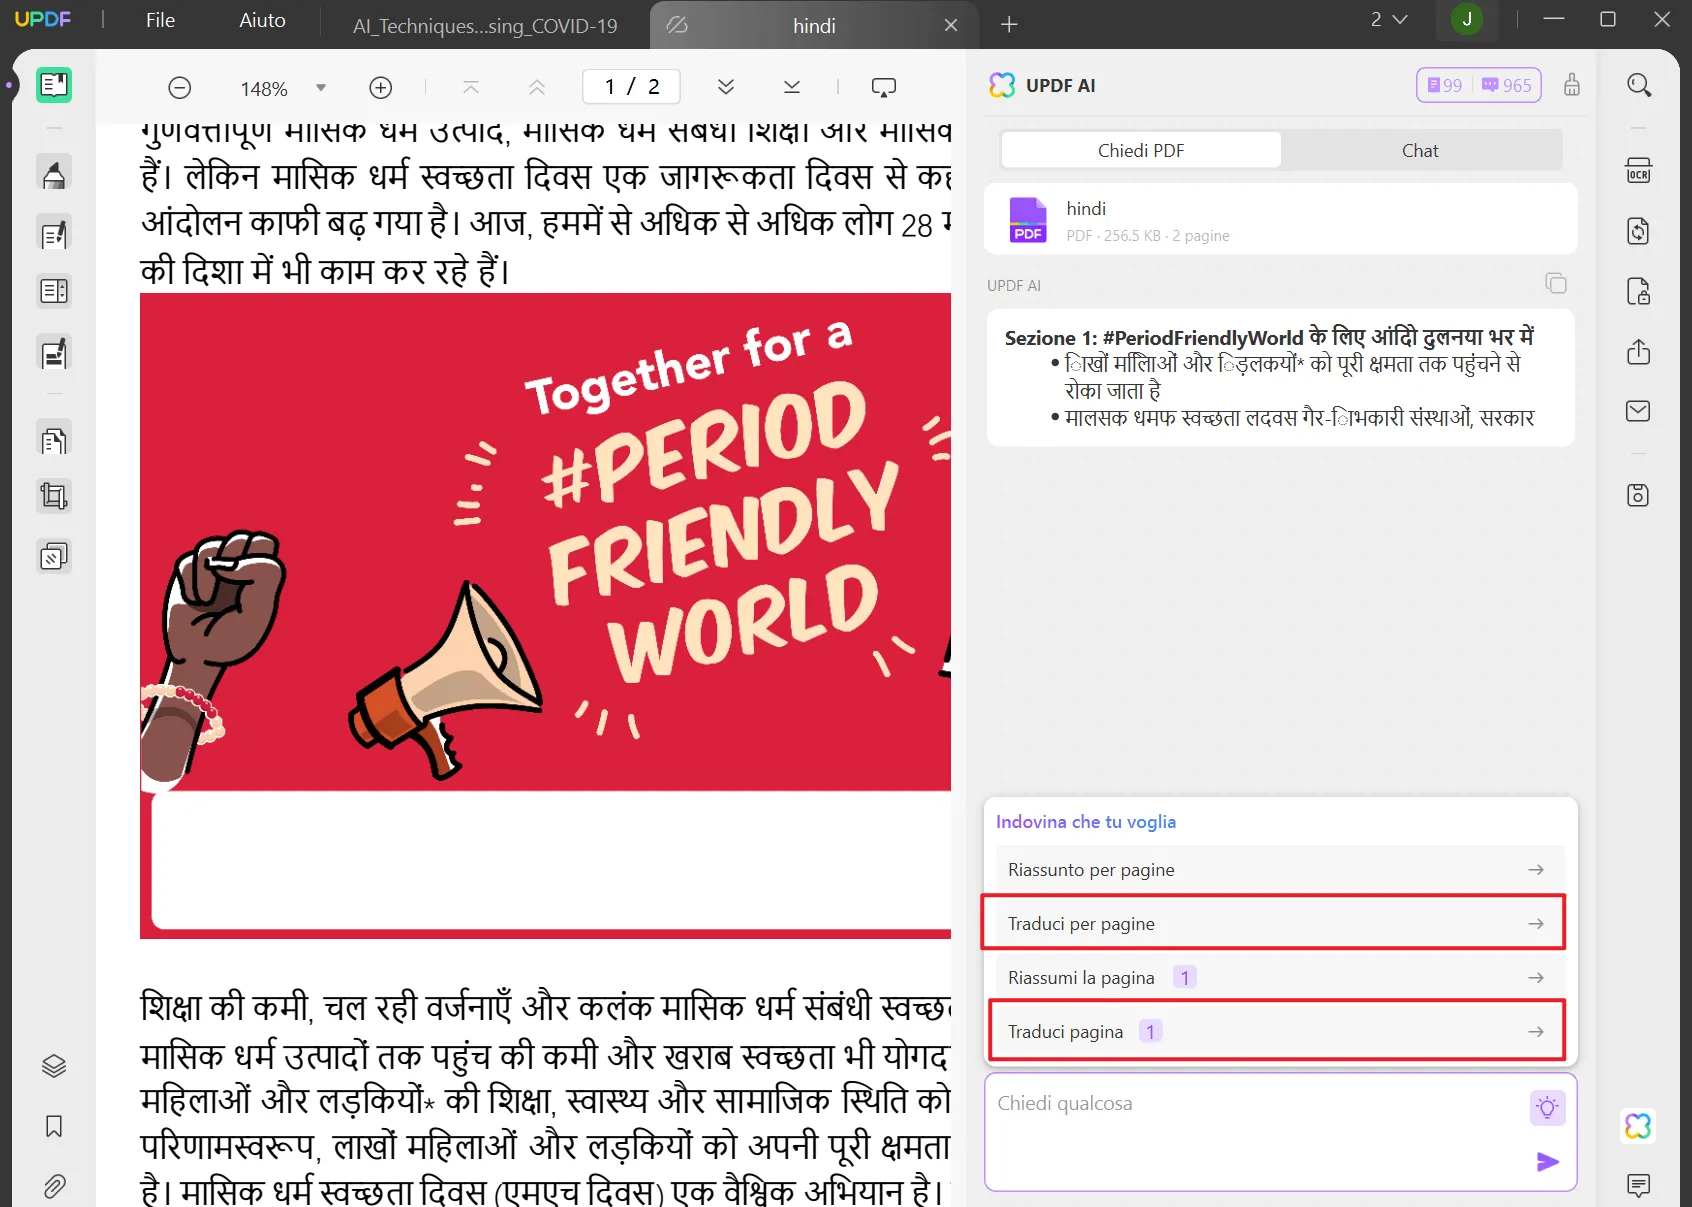Image resolution: width=1692 pixels, height=1207 pixels.
Task: Go to the last page
Action: tap(792, 88)
